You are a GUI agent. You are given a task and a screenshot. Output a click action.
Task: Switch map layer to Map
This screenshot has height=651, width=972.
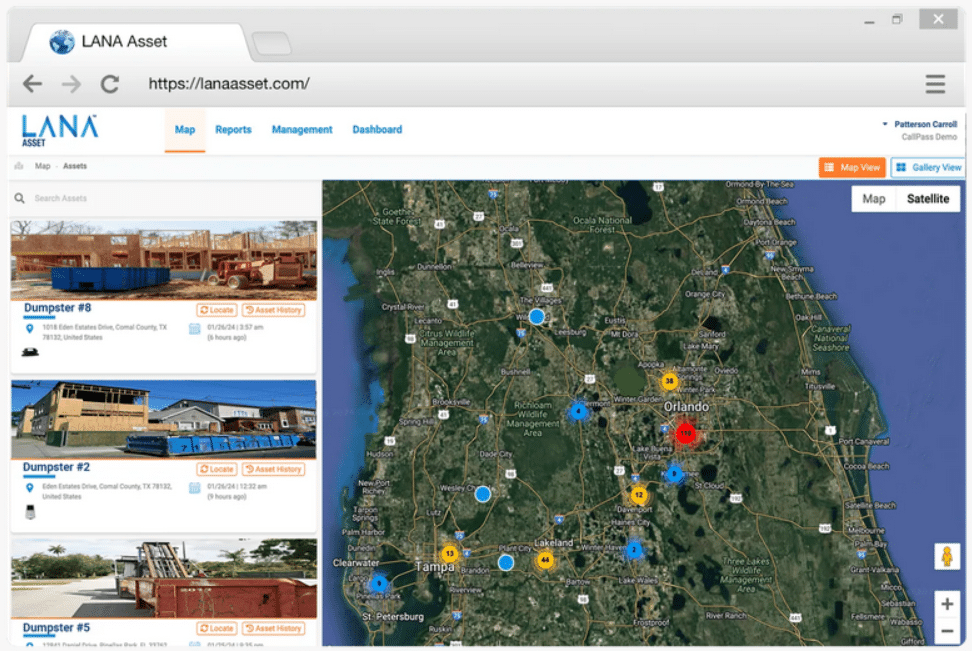pyautogui.click(x=873, y=199)
